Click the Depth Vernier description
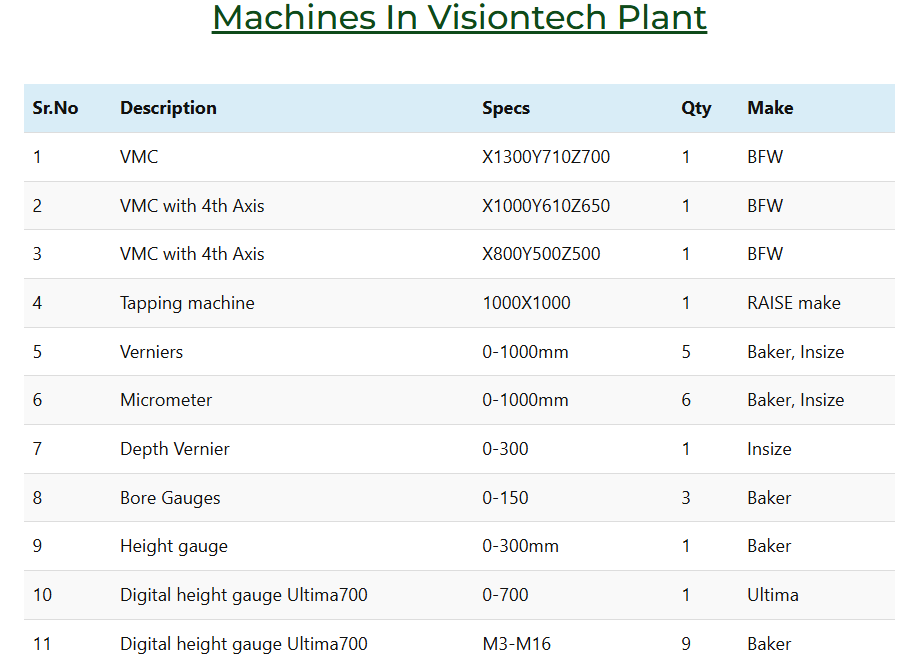Image resolution: width=922 pixels, height=665 pixels. (x=174, y=449)
